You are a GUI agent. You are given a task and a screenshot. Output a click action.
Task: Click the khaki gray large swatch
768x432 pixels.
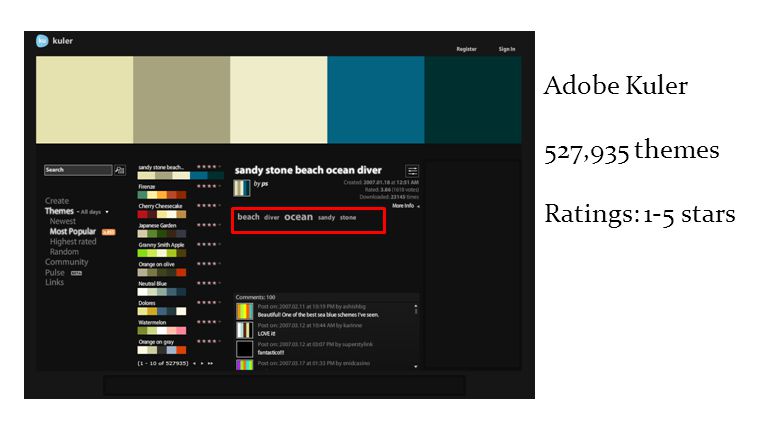click(181, 99)
